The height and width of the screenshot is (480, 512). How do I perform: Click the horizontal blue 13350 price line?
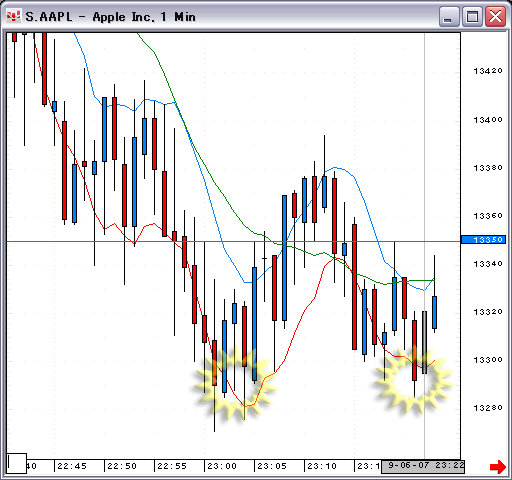(233, 241)
